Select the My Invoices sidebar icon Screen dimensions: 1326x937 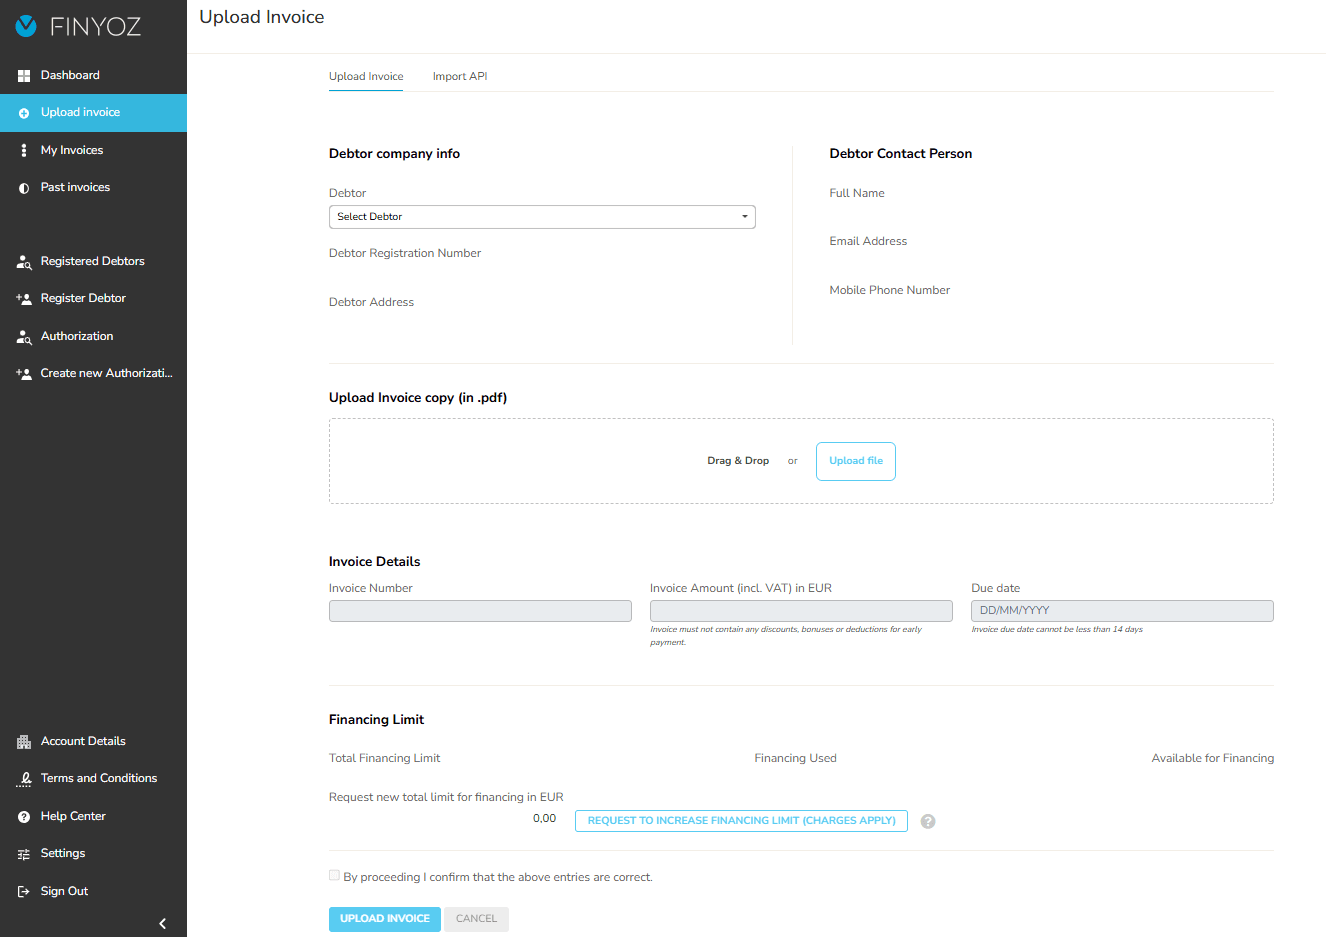point(22,149)
